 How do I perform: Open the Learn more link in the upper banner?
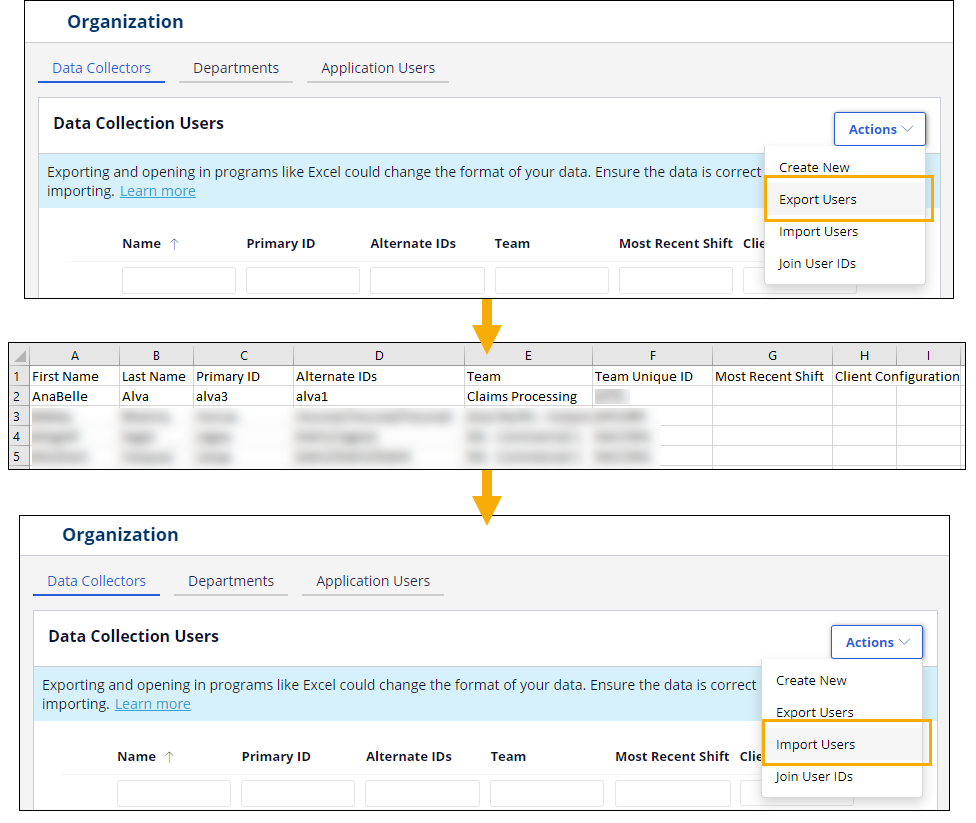point(158,191)
